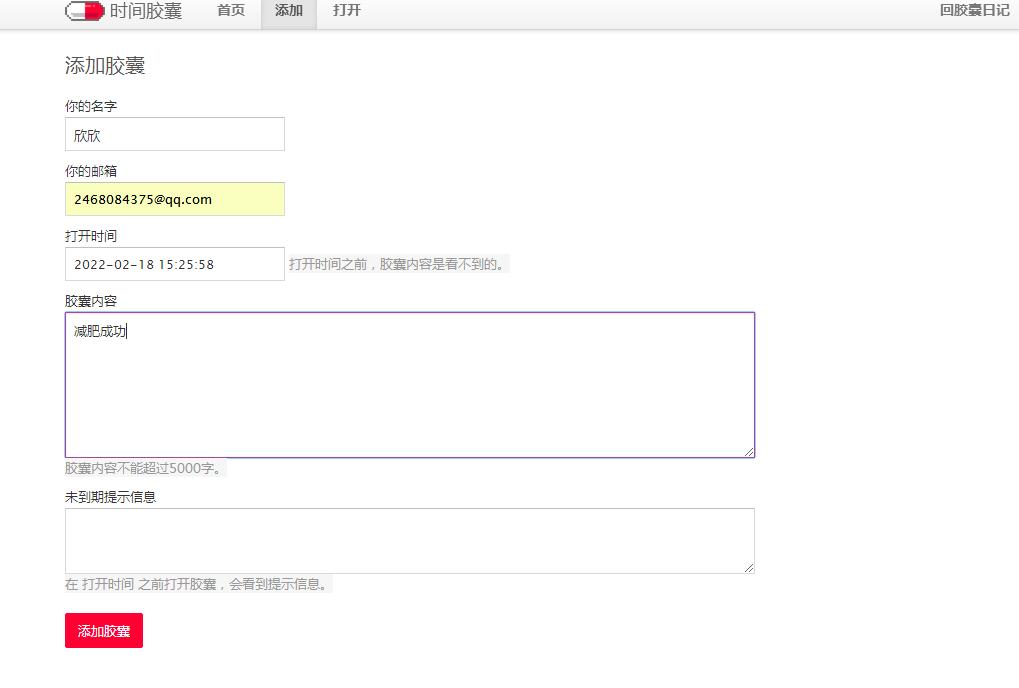The height and width of the screenshot is (688, 1019).
Task: Click the 添加胶囊 page heading
Action: [x=105, y=66]
